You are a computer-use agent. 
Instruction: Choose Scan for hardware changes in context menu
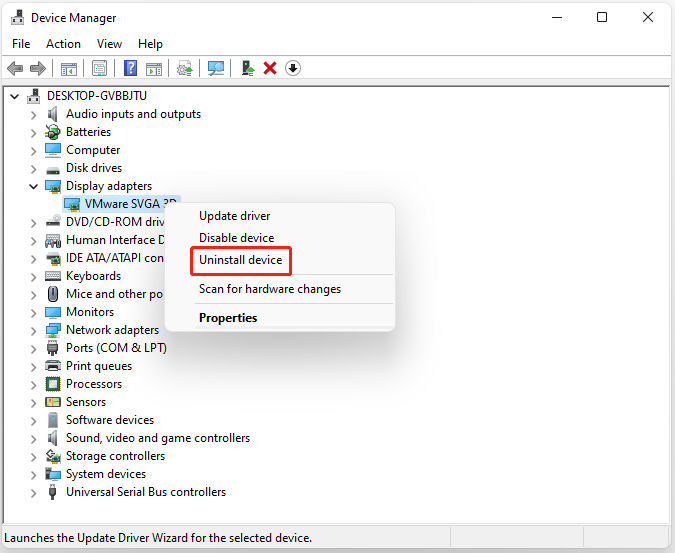click(270, 289)
